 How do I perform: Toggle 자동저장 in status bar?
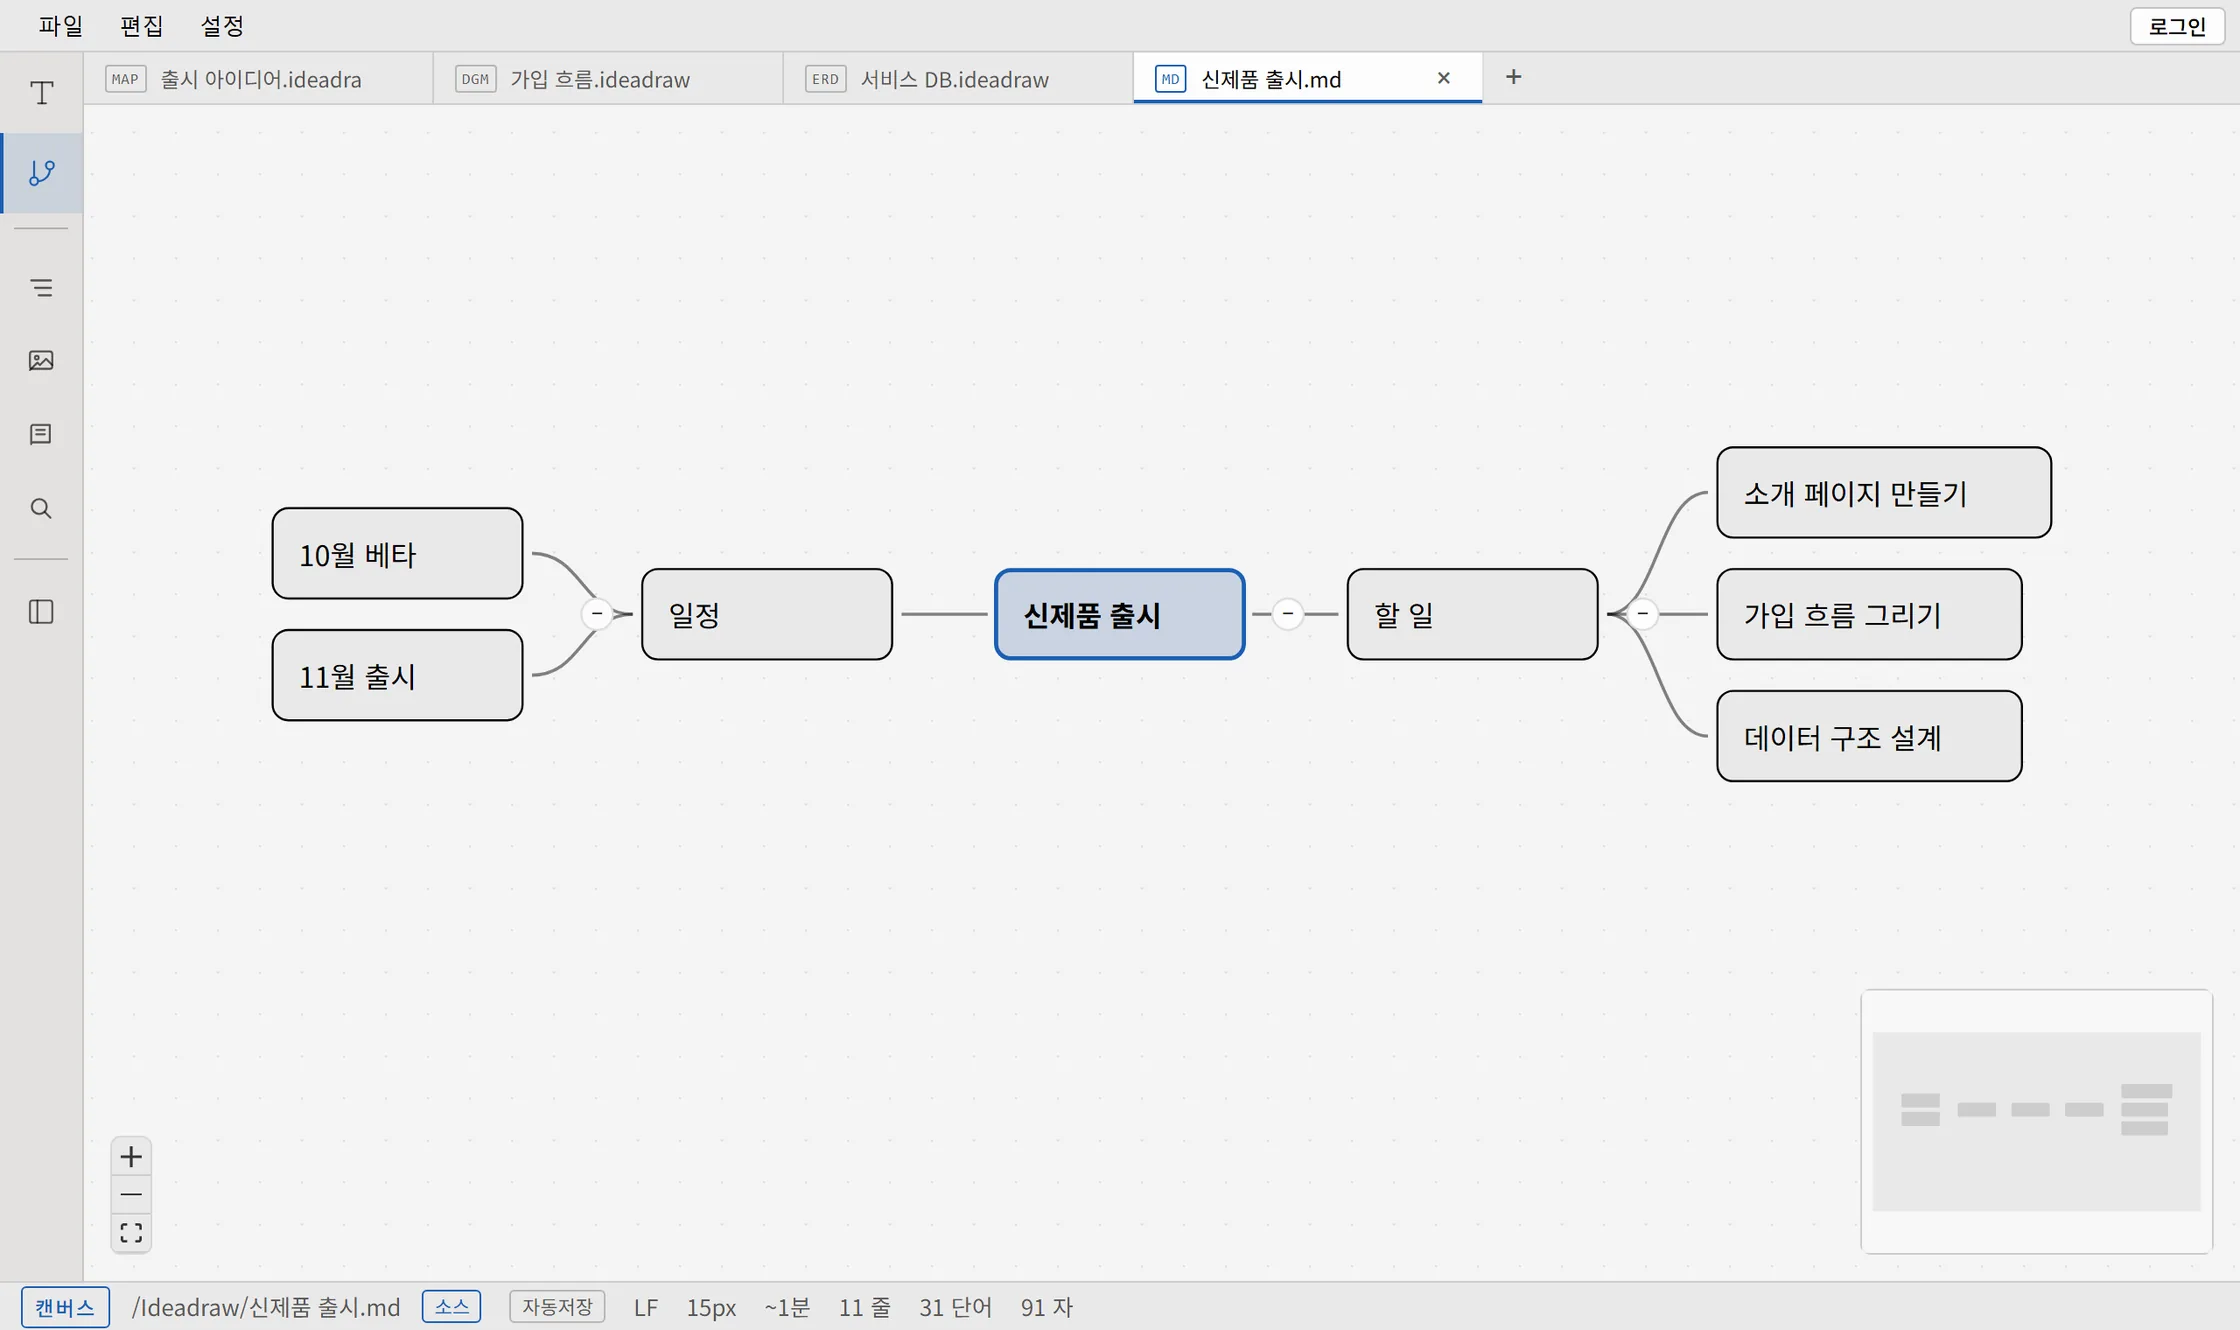pos(557,1306)
